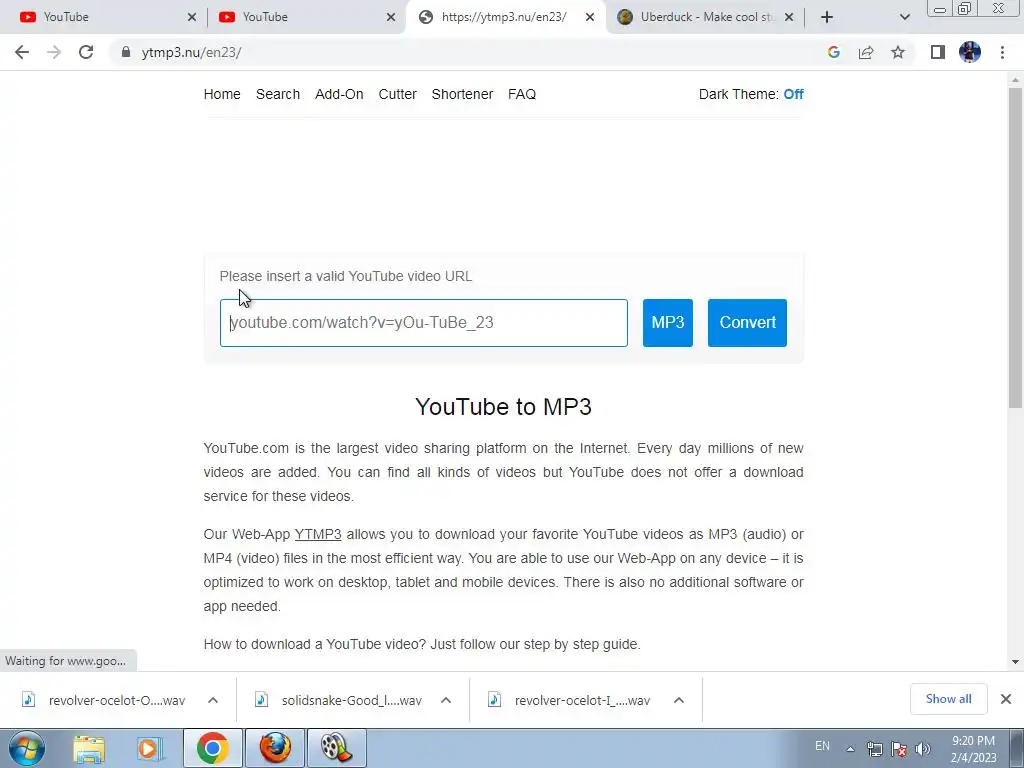Open the Chrome three-dot menu
Screen dimensions: 1024x768
point(1002,52)
